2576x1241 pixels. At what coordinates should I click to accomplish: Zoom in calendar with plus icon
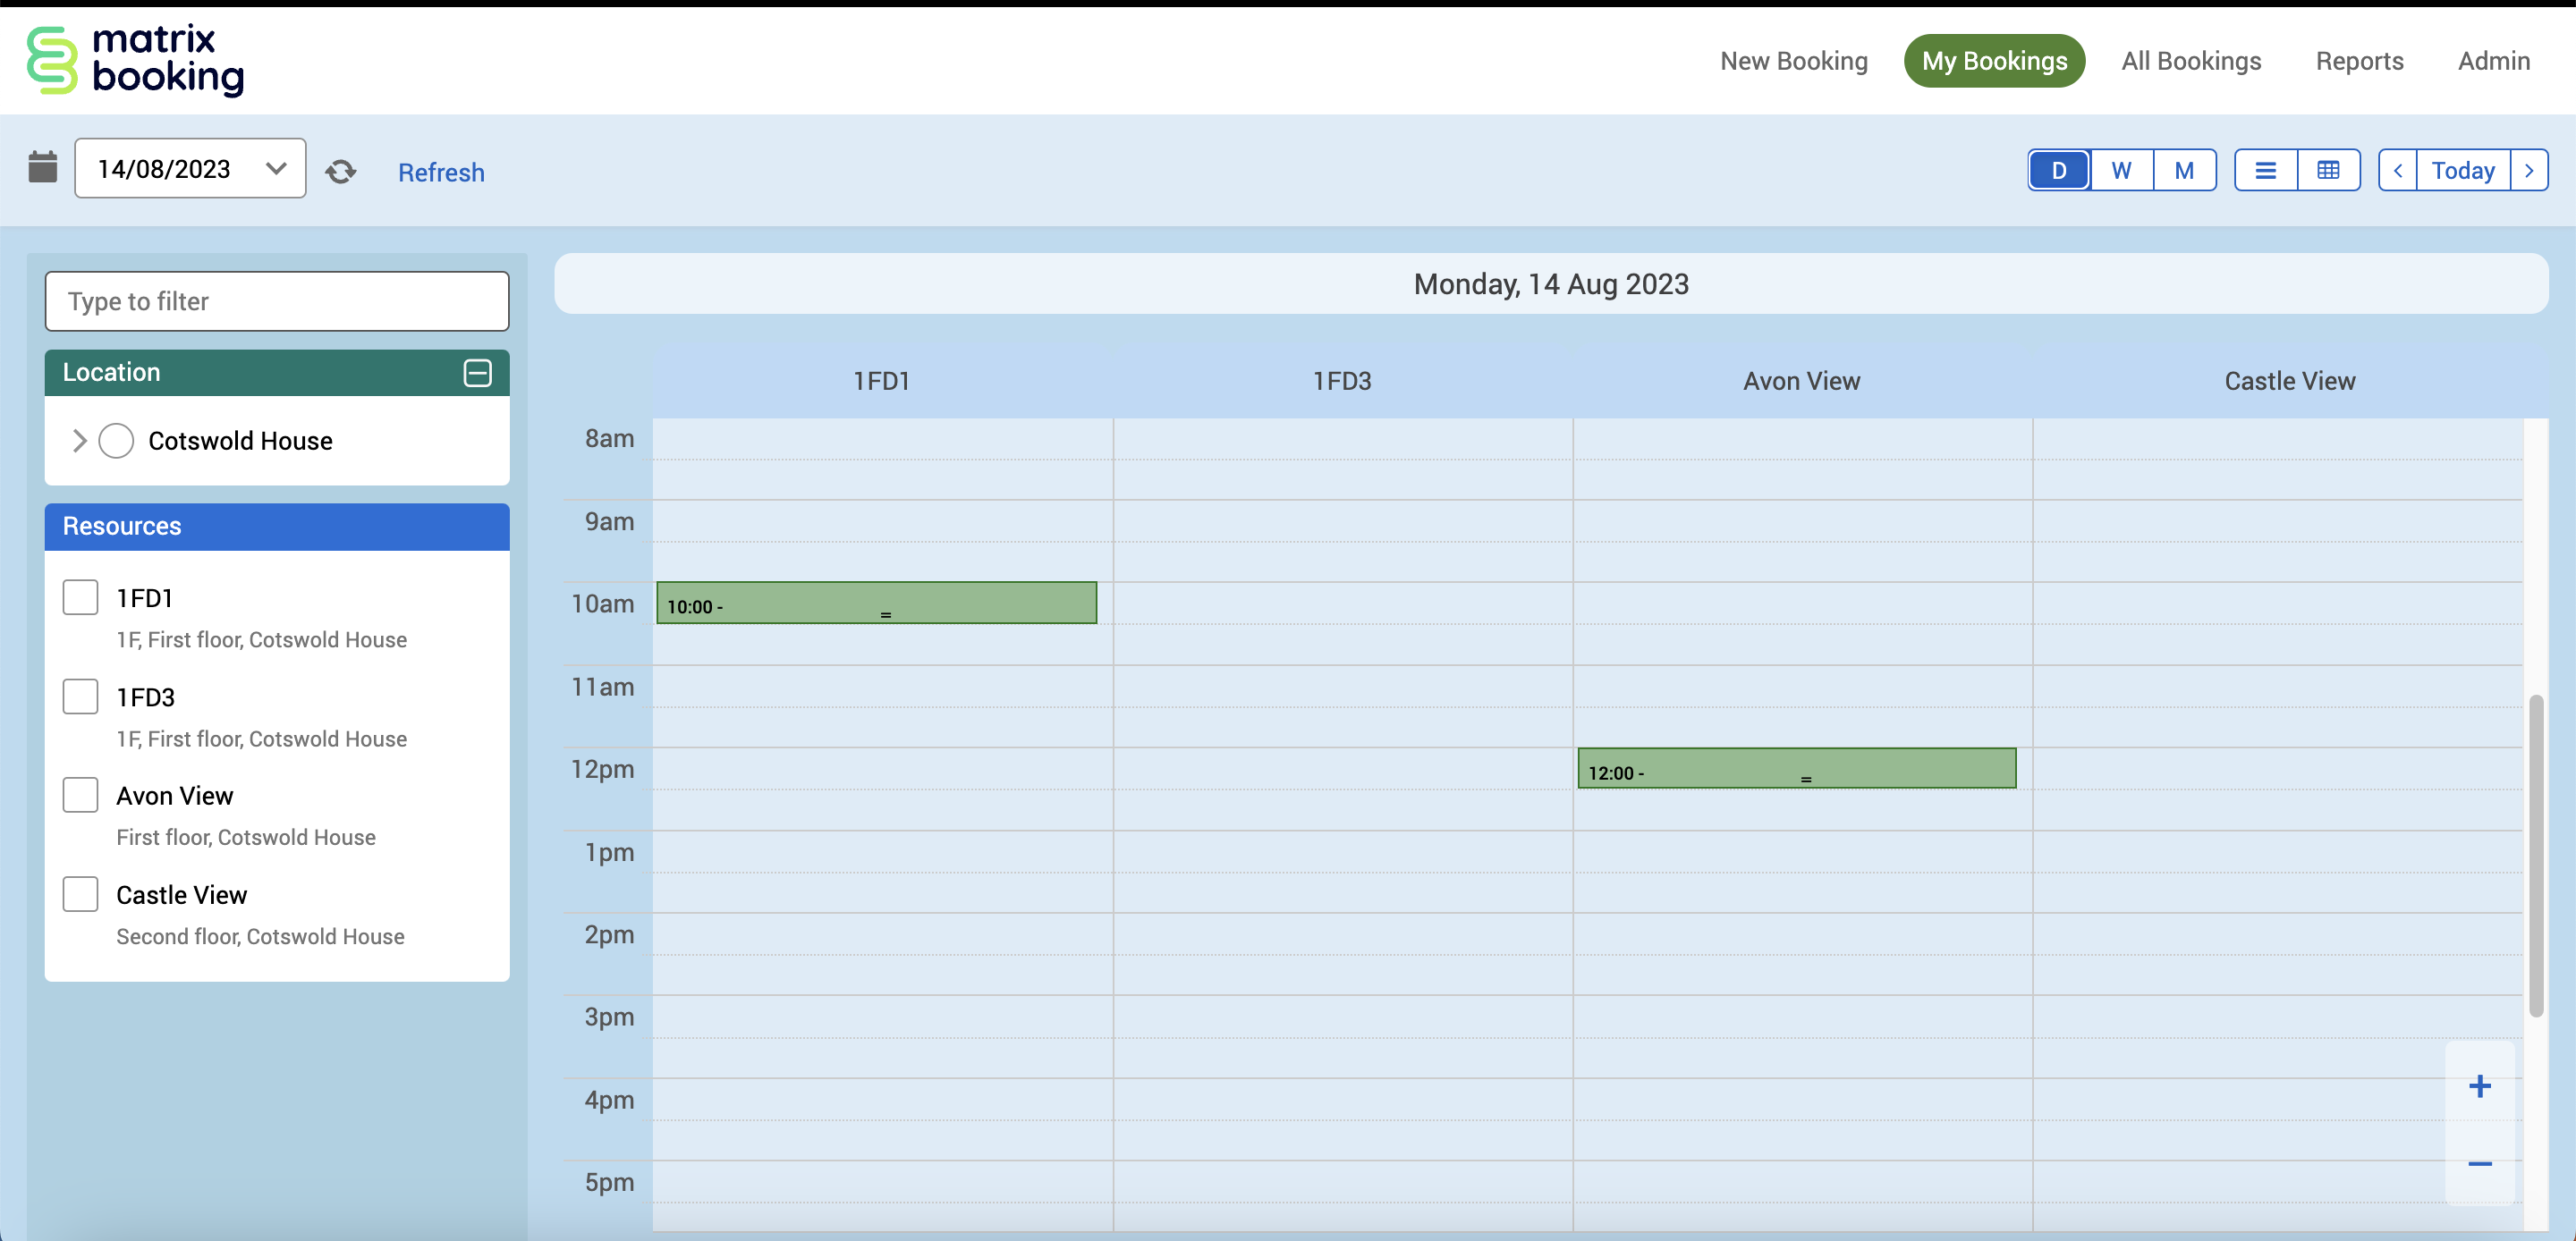[2479, 1086]
